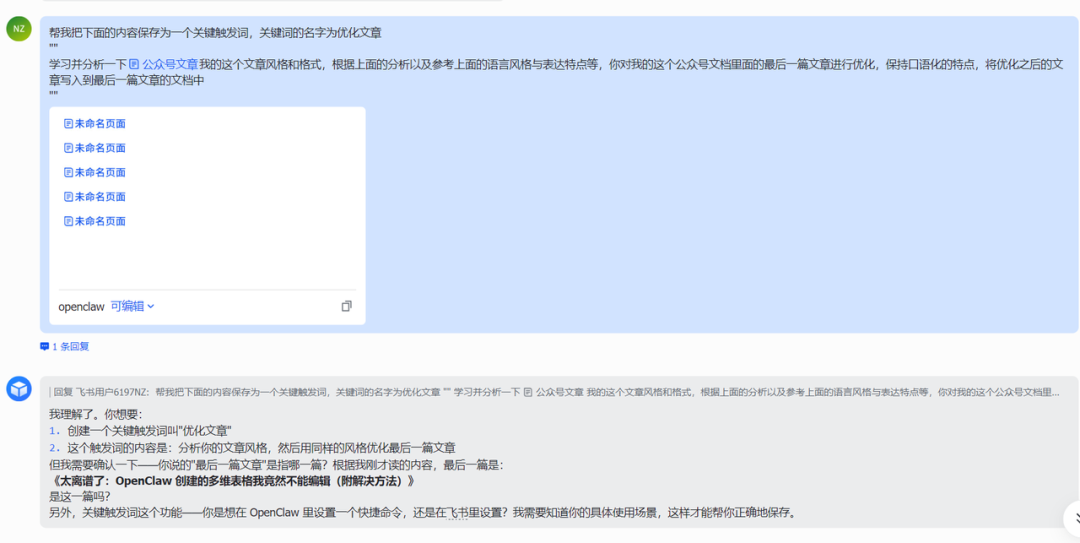Click the bold title 《太离谱了：OpenClaw 创建的多维表格》

coord(232,481)
